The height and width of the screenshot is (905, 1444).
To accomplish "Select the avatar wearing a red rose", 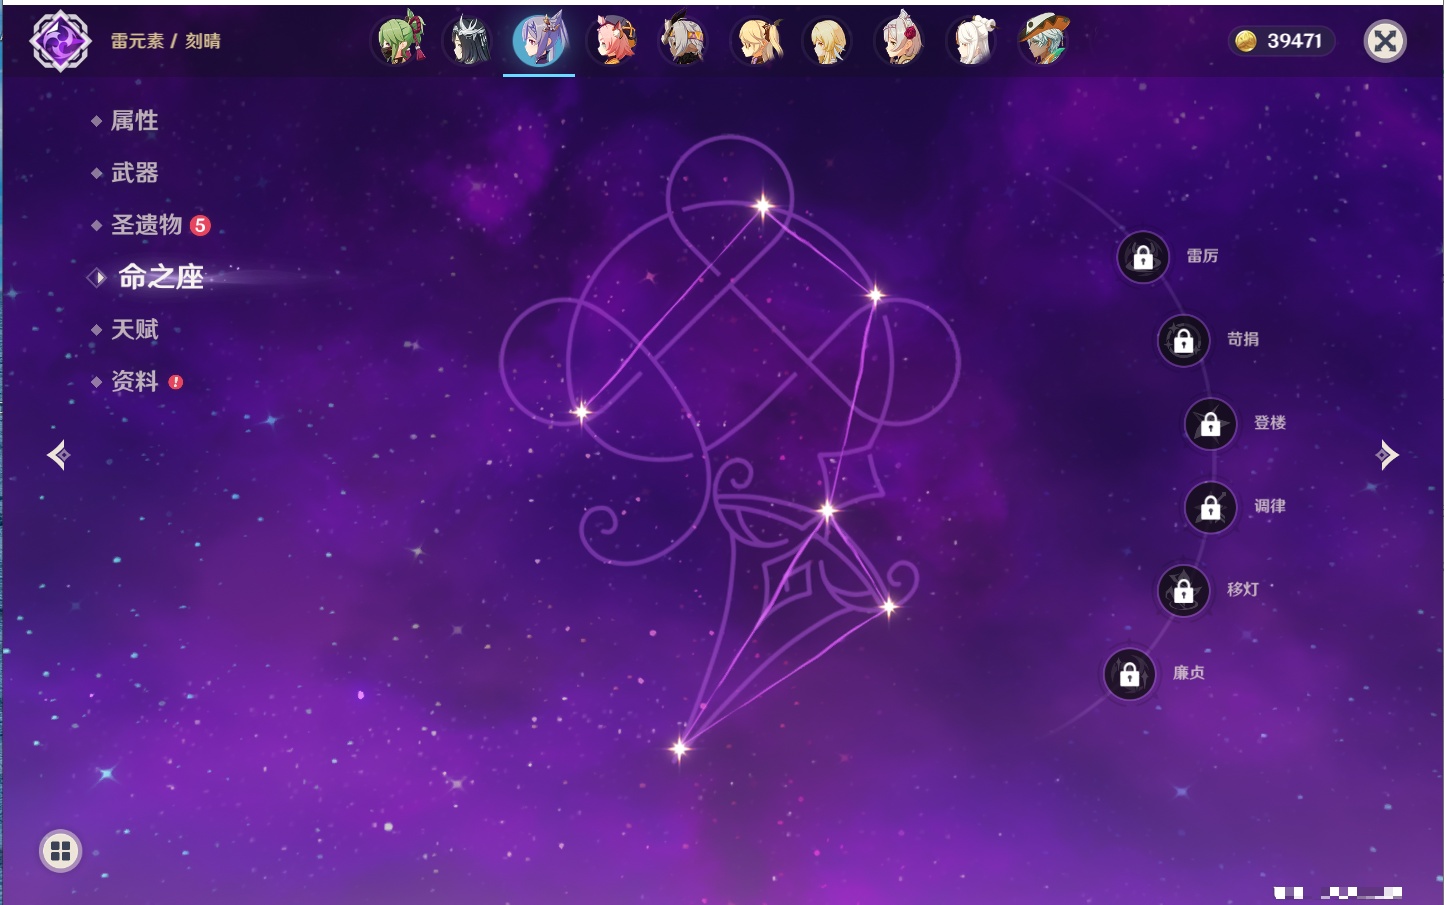I will pyautogui.click(x=900, y=40).
